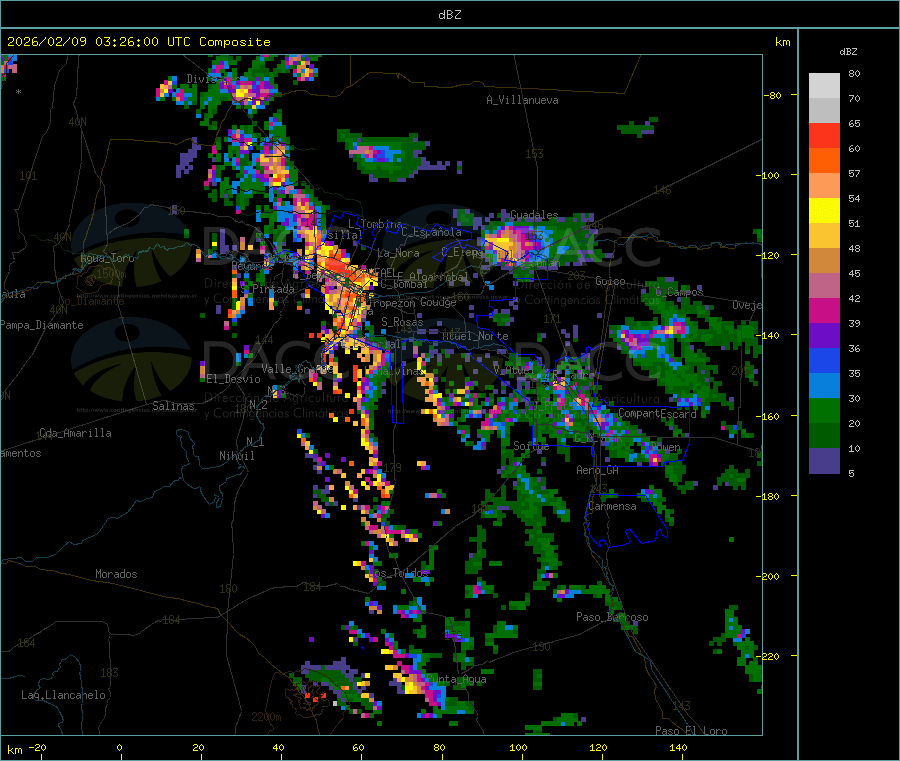Click the 'Morados' map label
900x761 pixels.
point(116,574)
